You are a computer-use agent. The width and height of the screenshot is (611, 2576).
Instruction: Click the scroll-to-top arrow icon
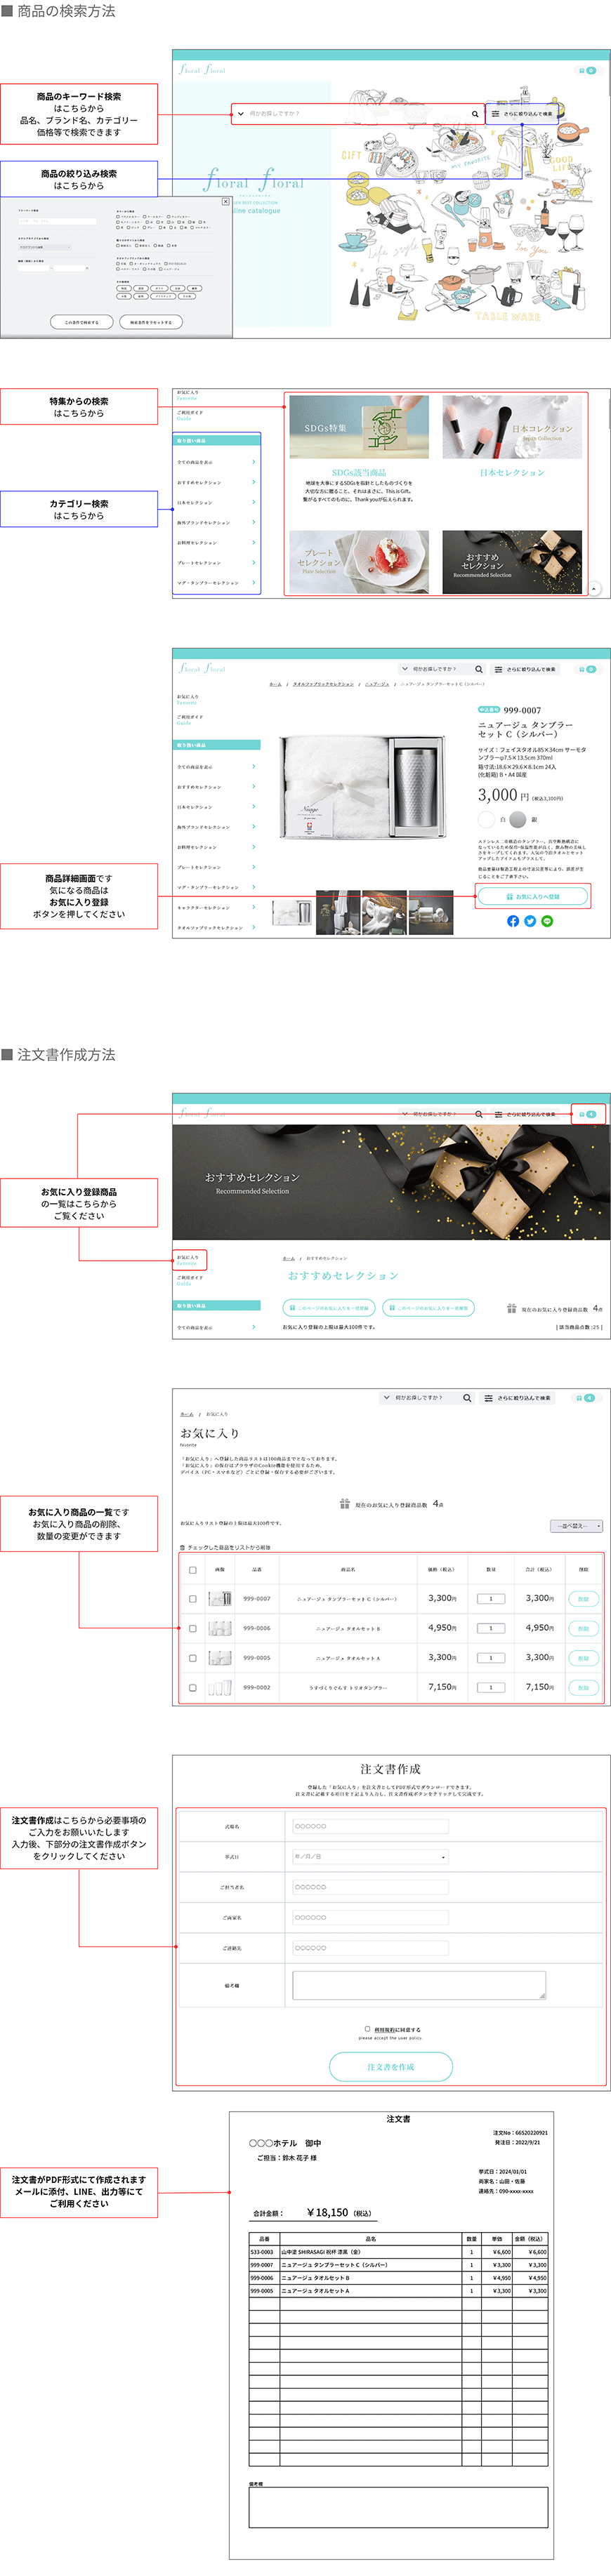[x=594, y=589]
